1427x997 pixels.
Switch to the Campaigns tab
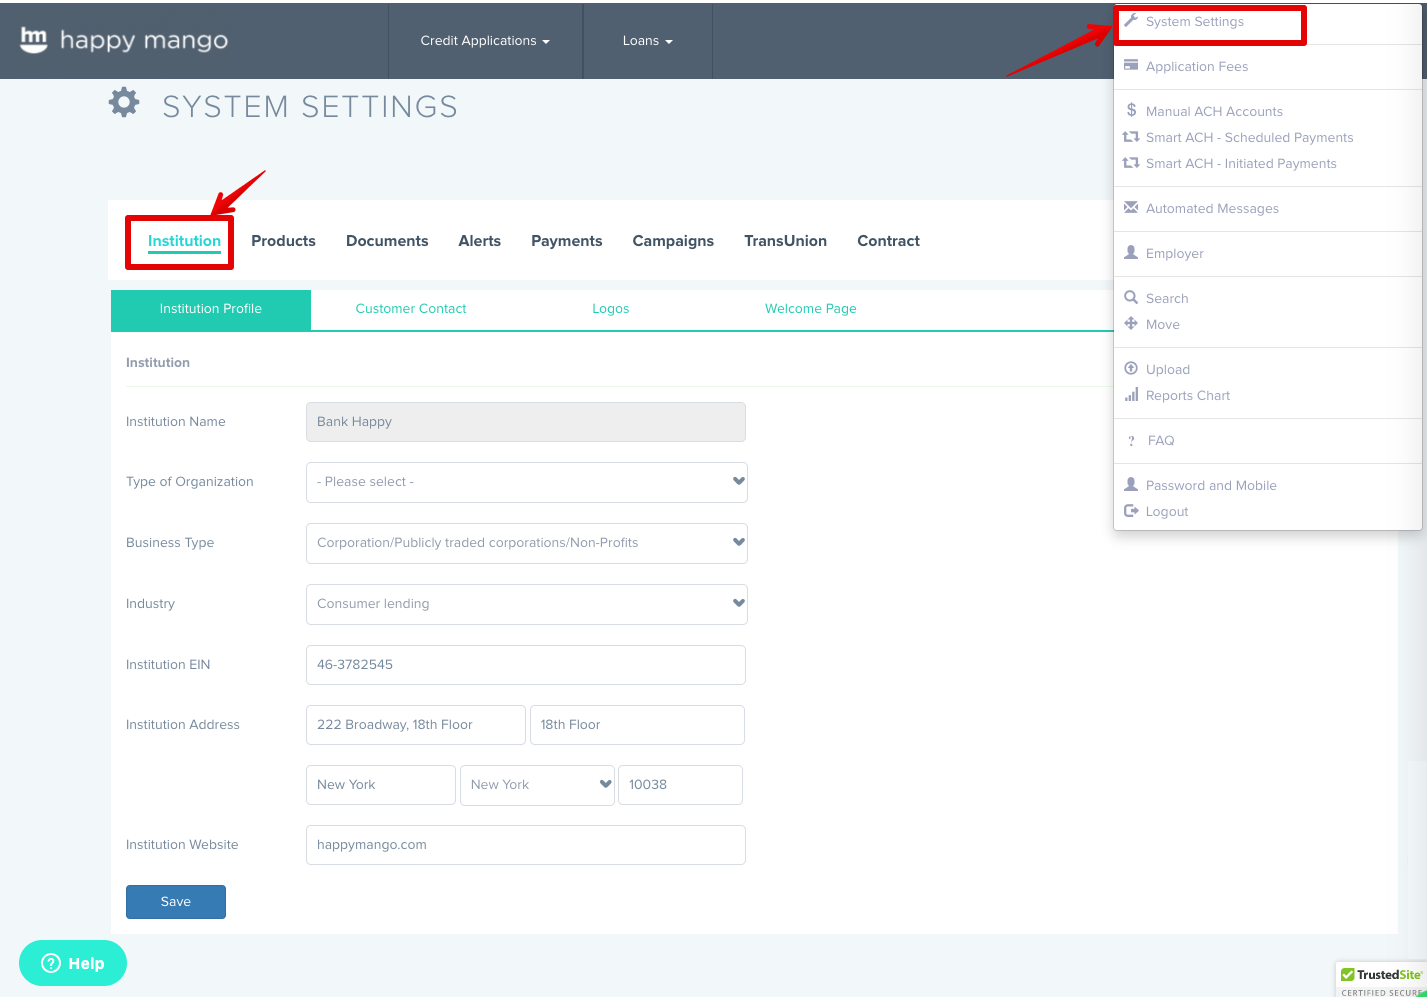tap(673, 241)
